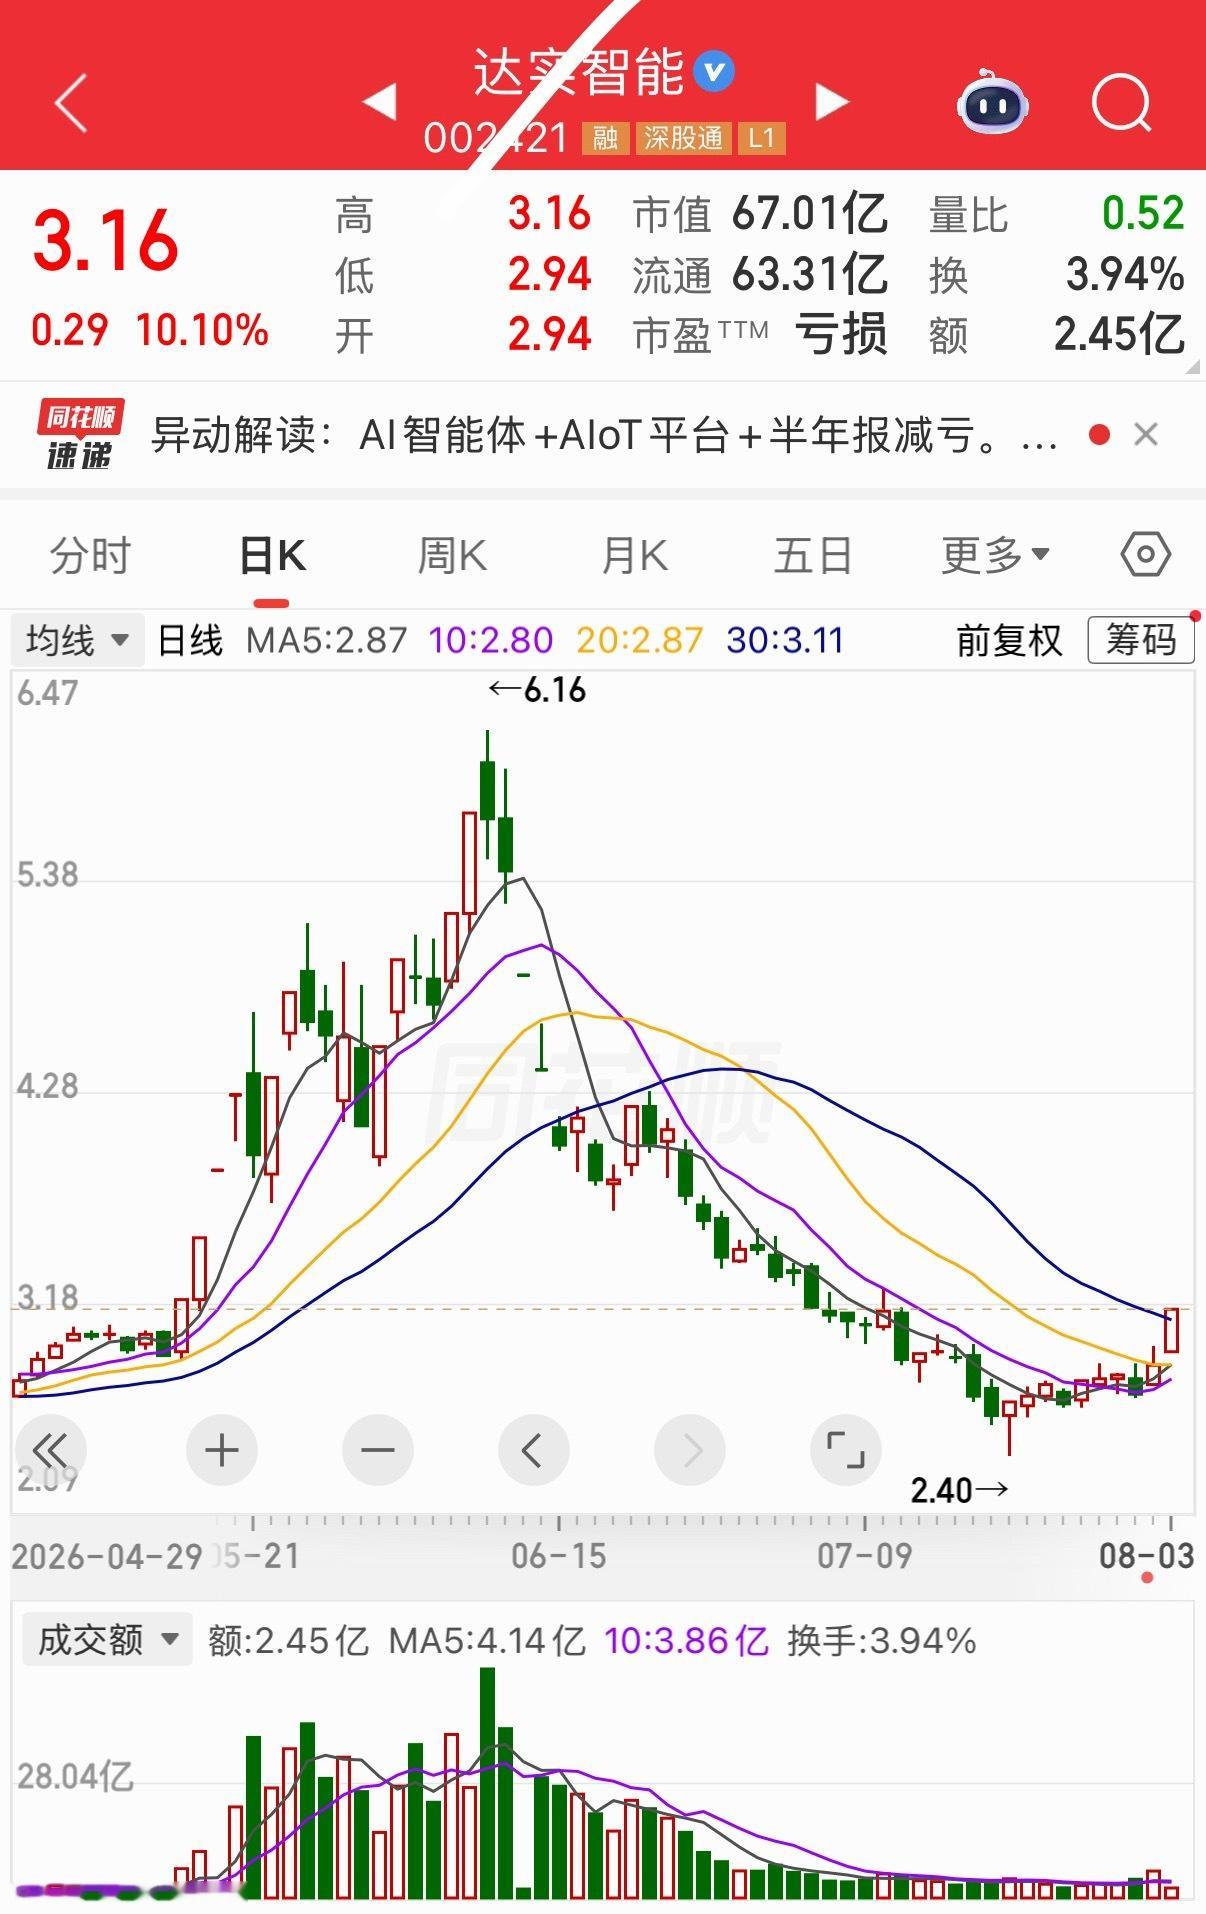
Task: Tap the 06-15 date marker
Action: coord(558,1556)
